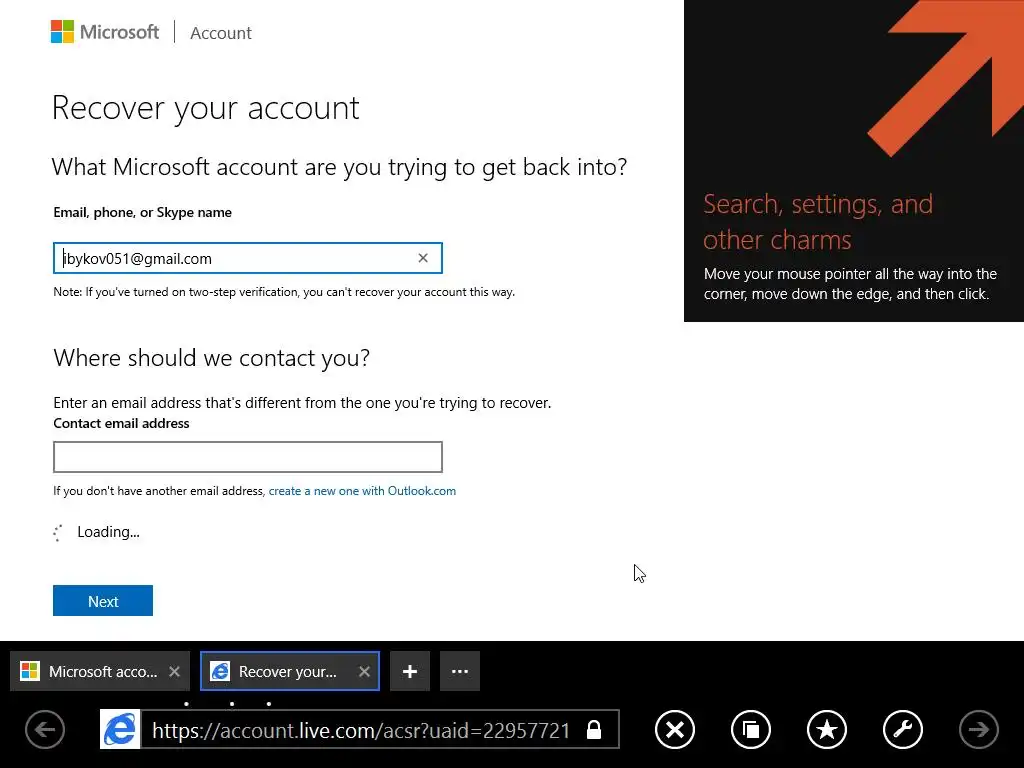Click the address bar URL
Image resolution: width=1024 pixels, height=768 pixels.
coord(361,730)
